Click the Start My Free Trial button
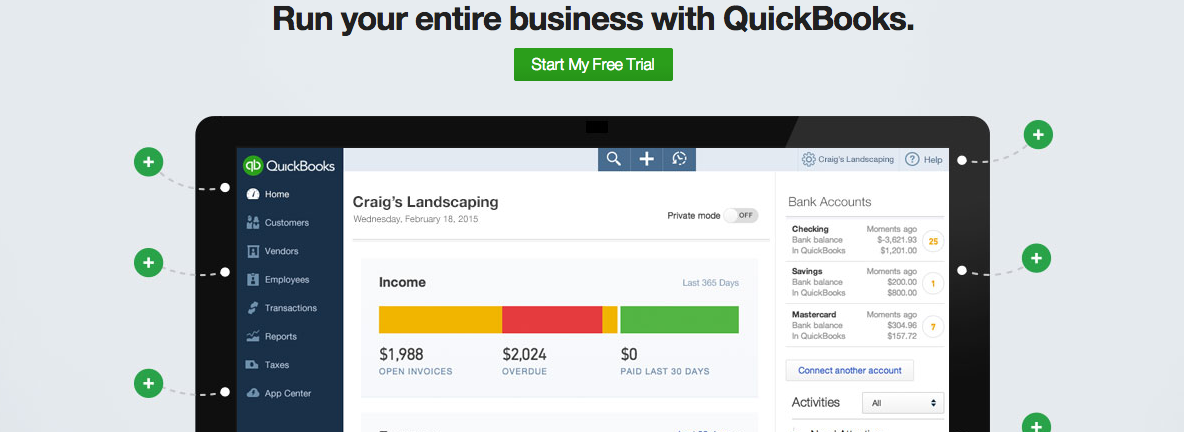The image size is (1184, 432). pyautogui.click(x=593, y=65)
